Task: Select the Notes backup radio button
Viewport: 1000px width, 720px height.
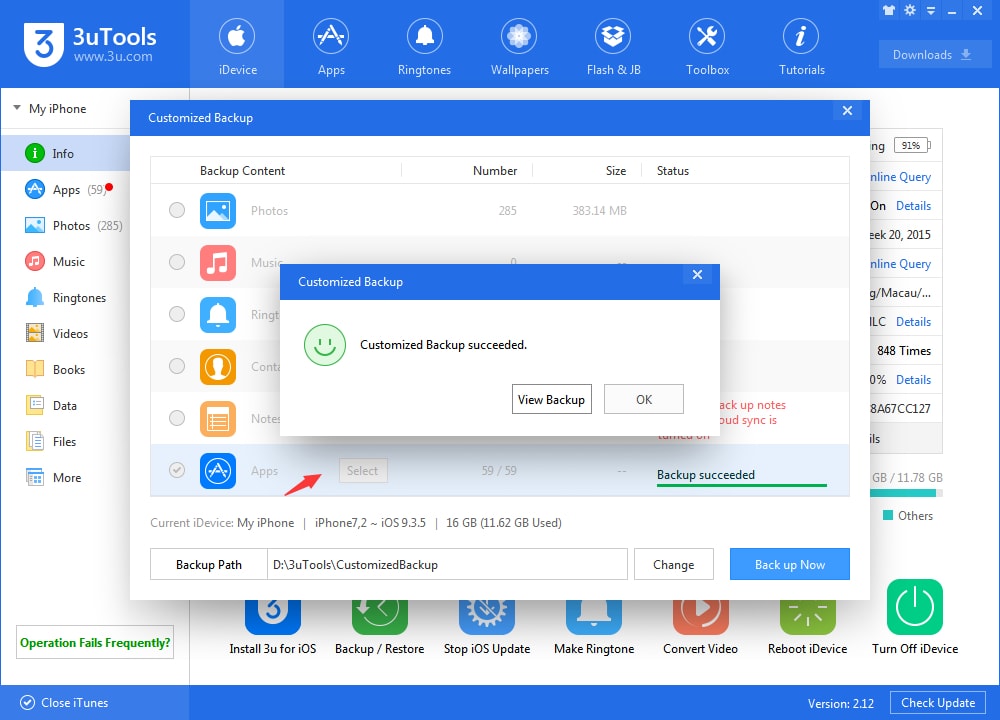Action: (x=177, y=418)
